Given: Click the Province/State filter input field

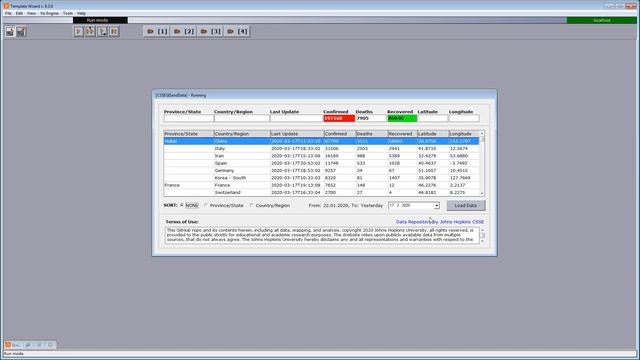Looking at the screenshot, I should (x=189, y=118).
